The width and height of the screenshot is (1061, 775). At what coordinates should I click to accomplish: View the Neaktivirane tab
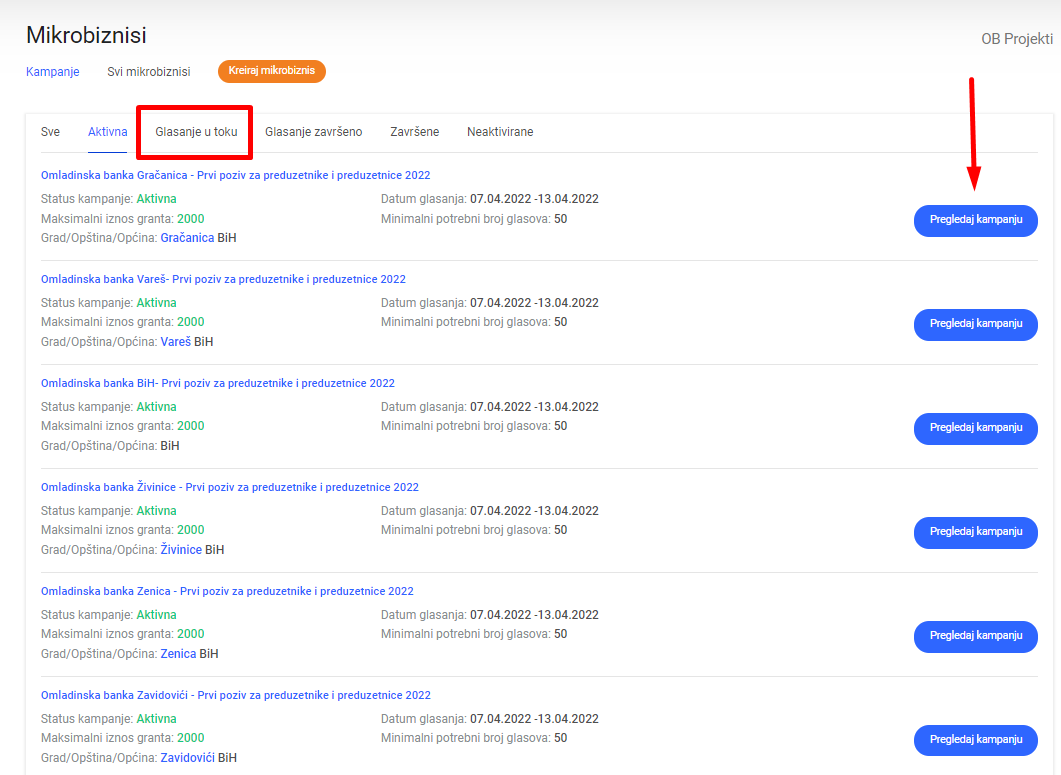[x=499, y=132]
